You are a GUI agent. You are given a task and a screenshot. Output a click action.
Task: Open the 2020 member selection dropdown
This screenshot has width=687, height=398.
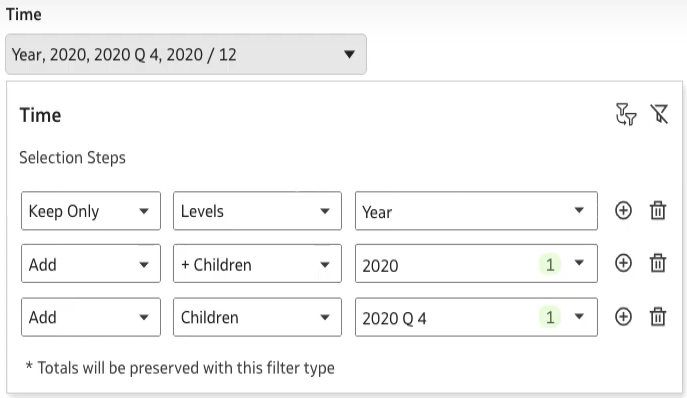tap(476, 264)
